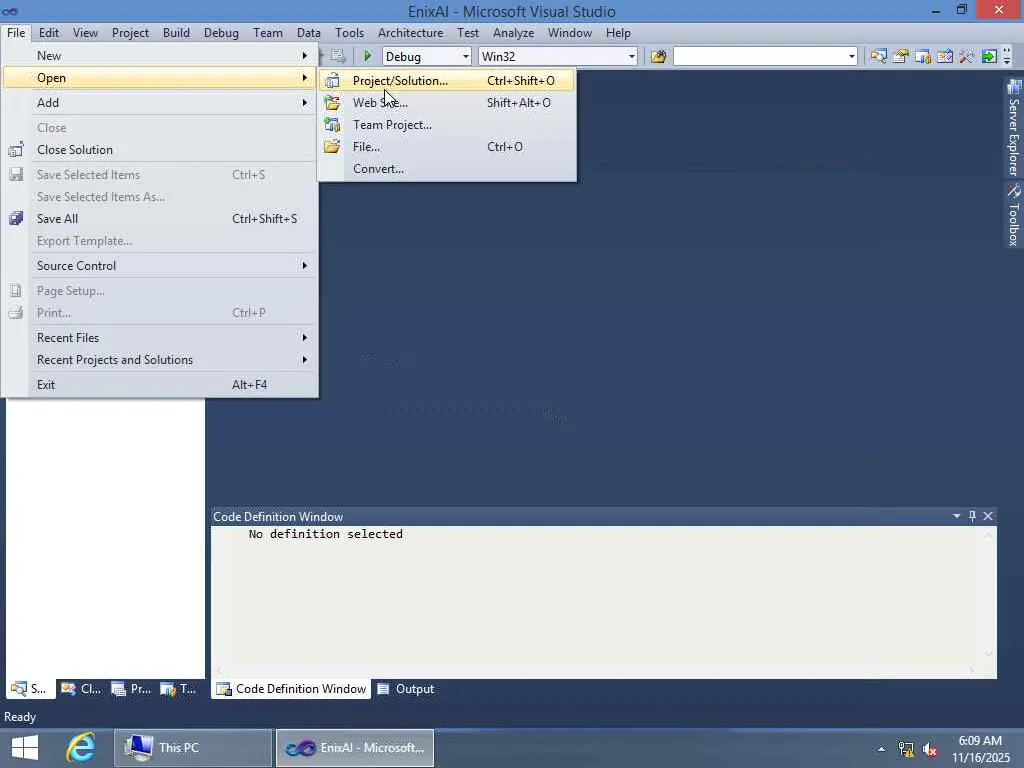Open the Project menu

130,33
